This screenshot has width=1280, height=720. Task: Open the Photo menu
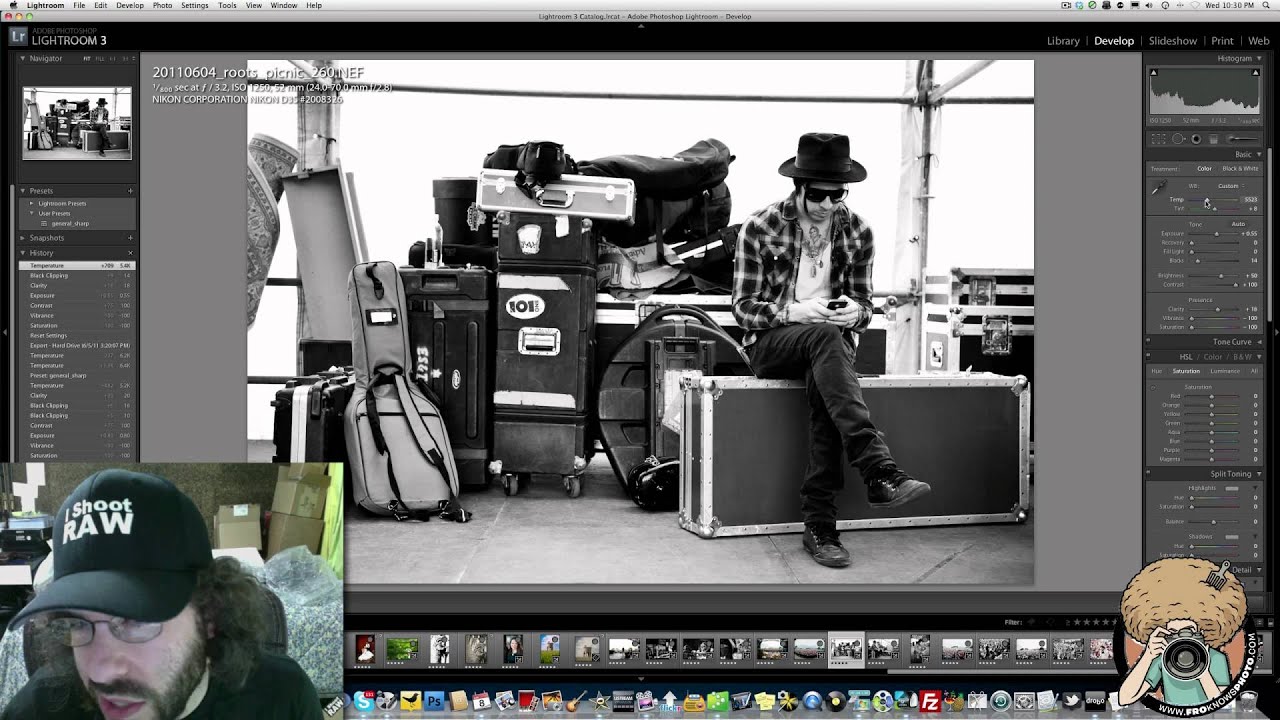[x=162, y=5]
